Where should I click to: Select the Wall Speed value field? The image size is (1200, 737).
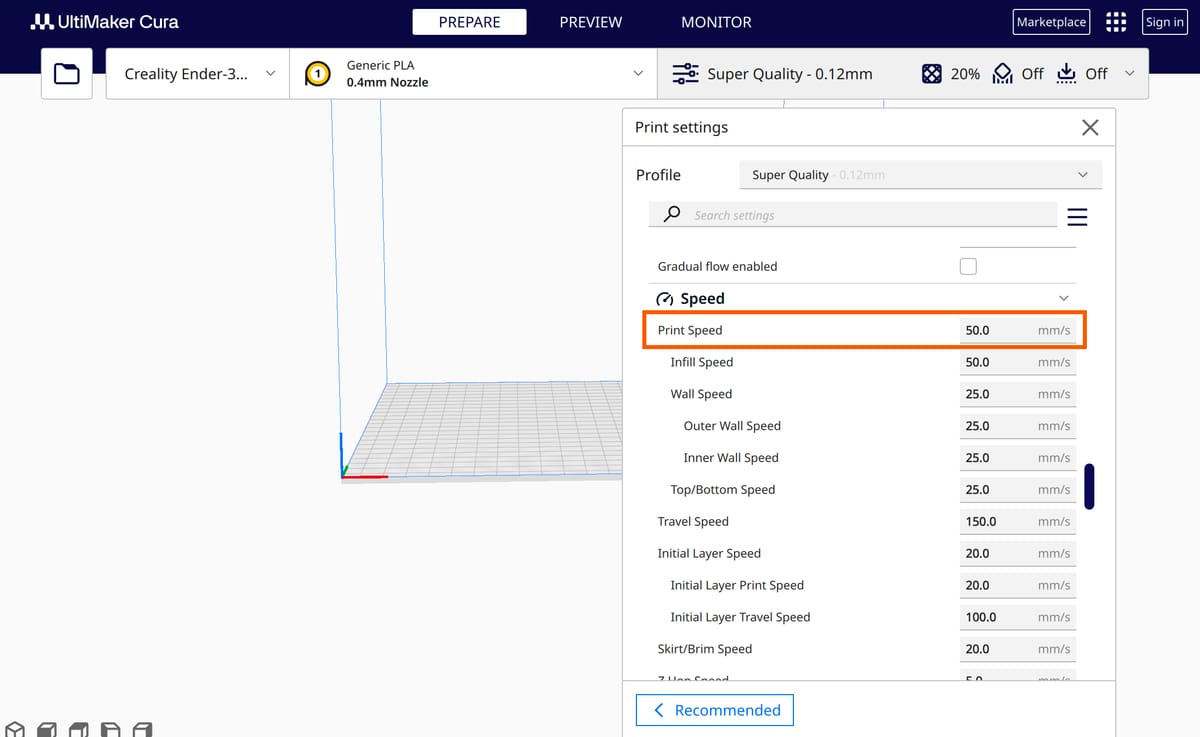pos(1017,394)
